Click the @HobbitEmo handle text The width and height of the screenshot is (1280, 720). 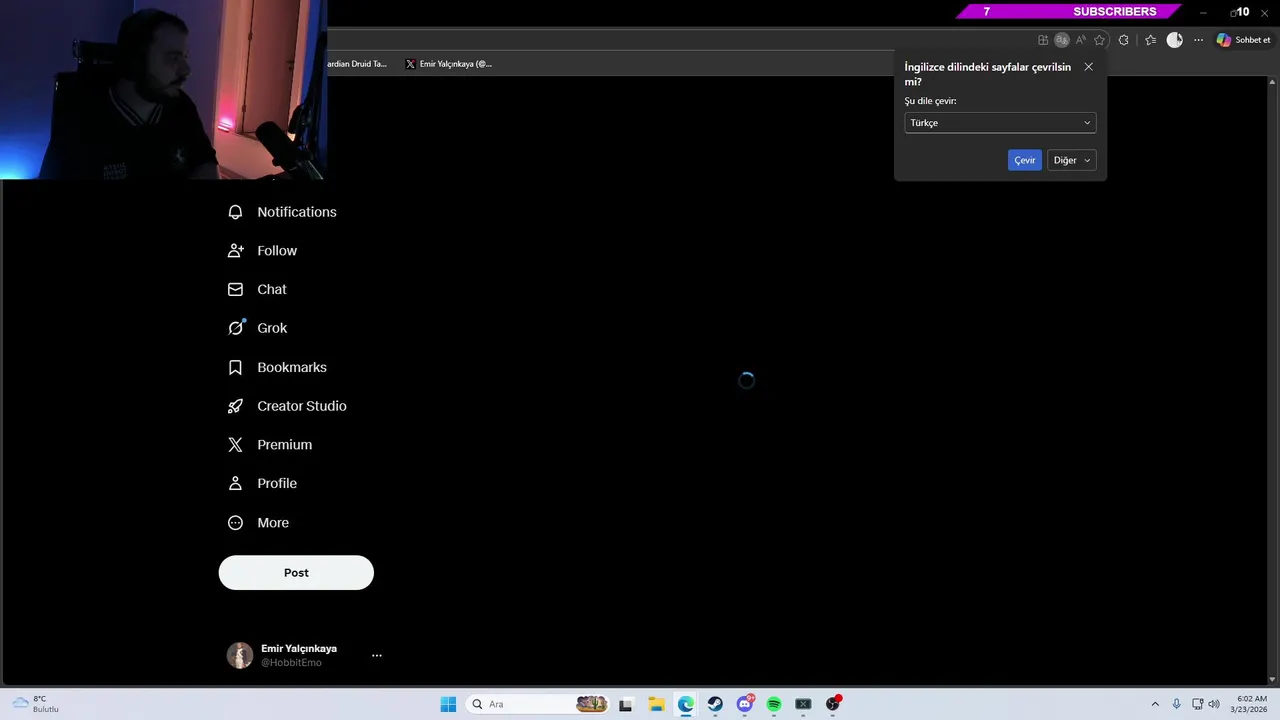coord(291,663)
